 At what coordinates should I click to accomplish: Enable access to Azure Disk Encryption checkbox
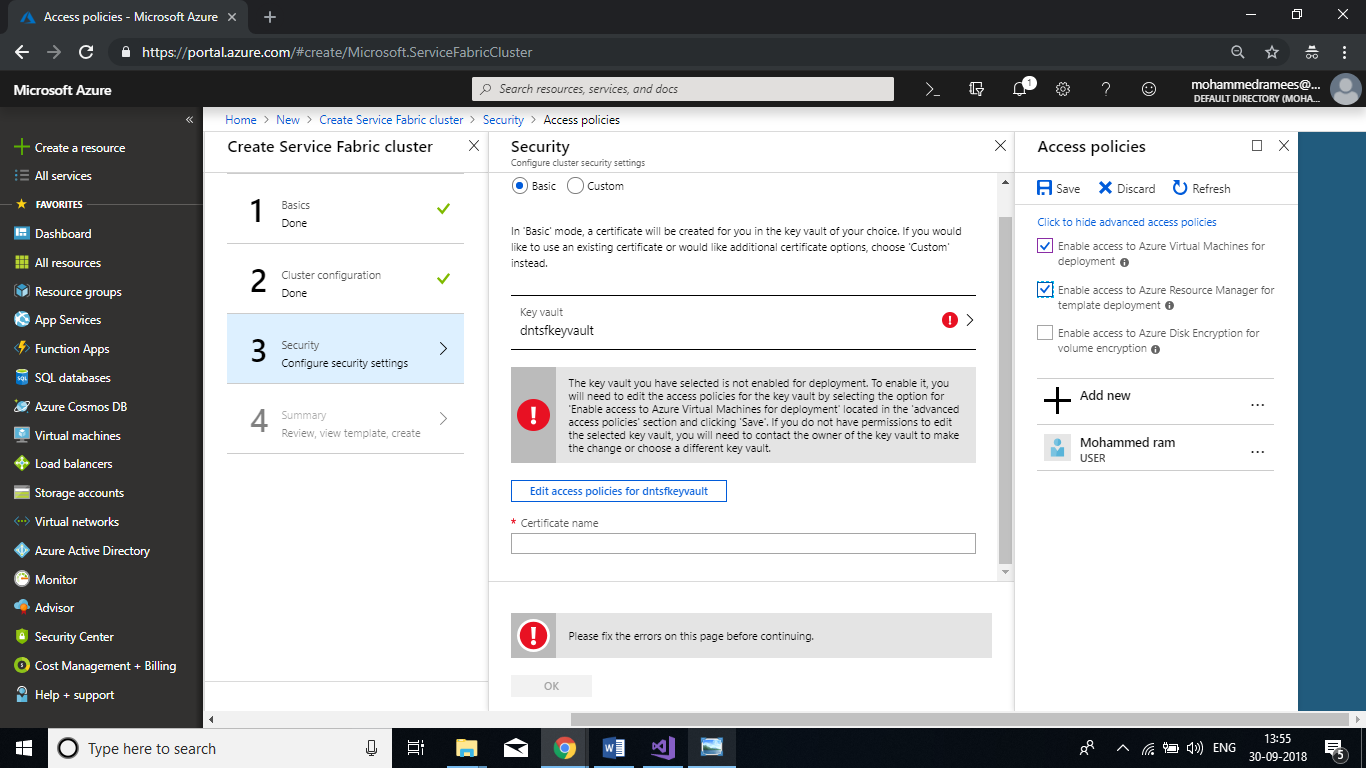tap(1045, 333)
